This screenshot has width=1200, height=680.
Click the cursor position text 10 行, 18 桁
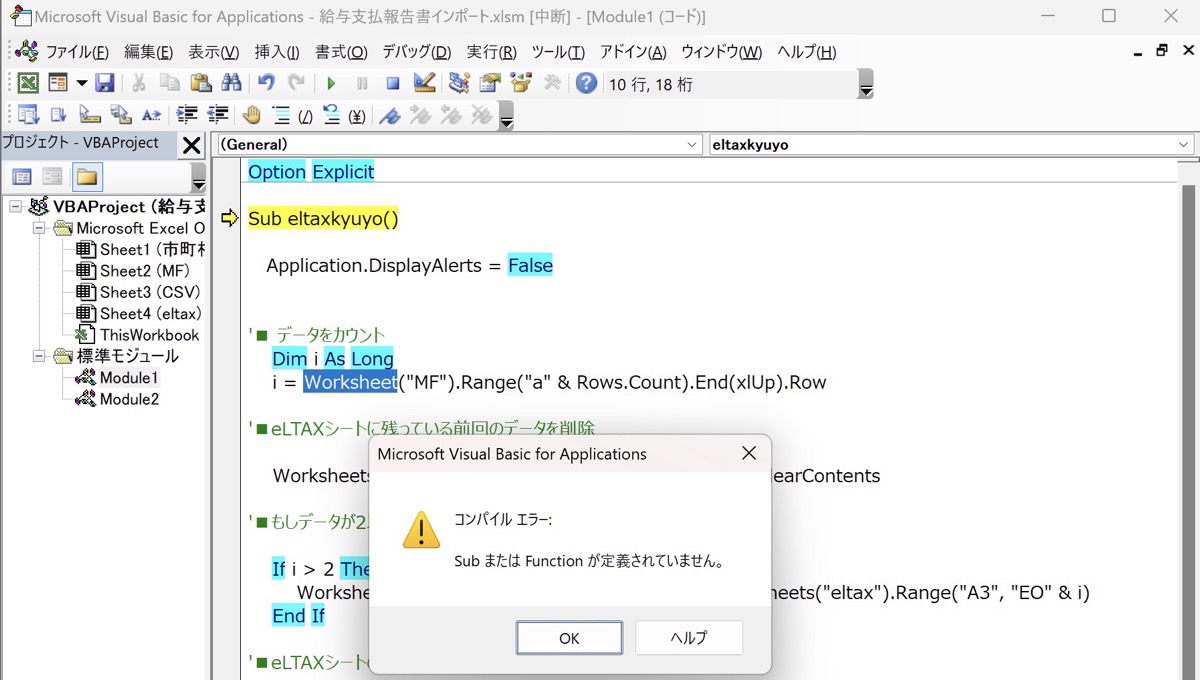coord(651,85)
